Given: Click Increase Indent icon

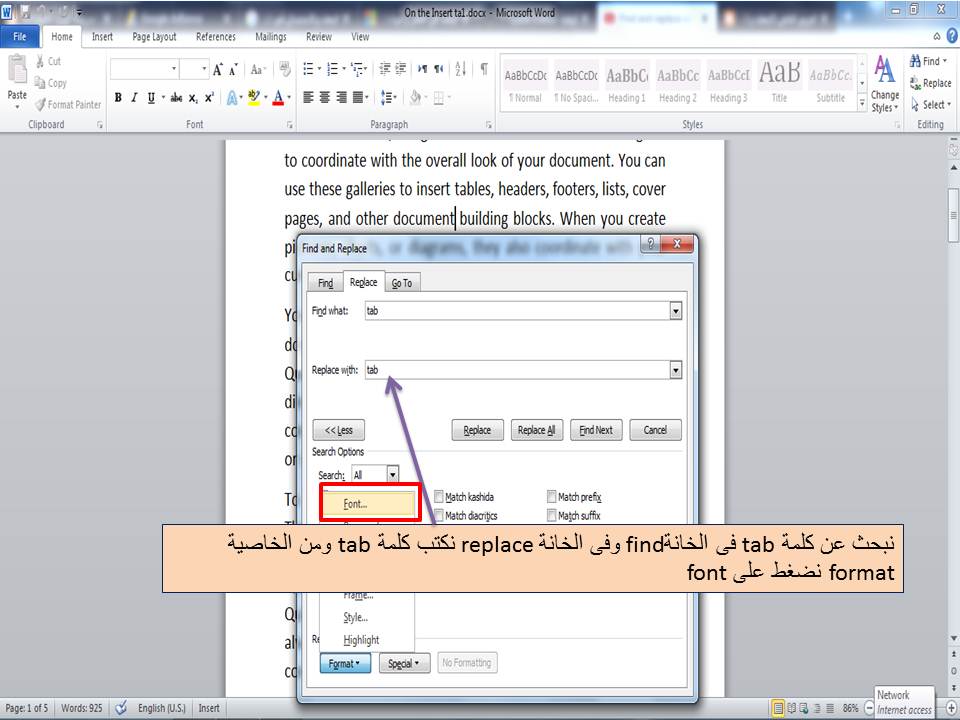Looking at the screenshot, I should tap(400, 69).
